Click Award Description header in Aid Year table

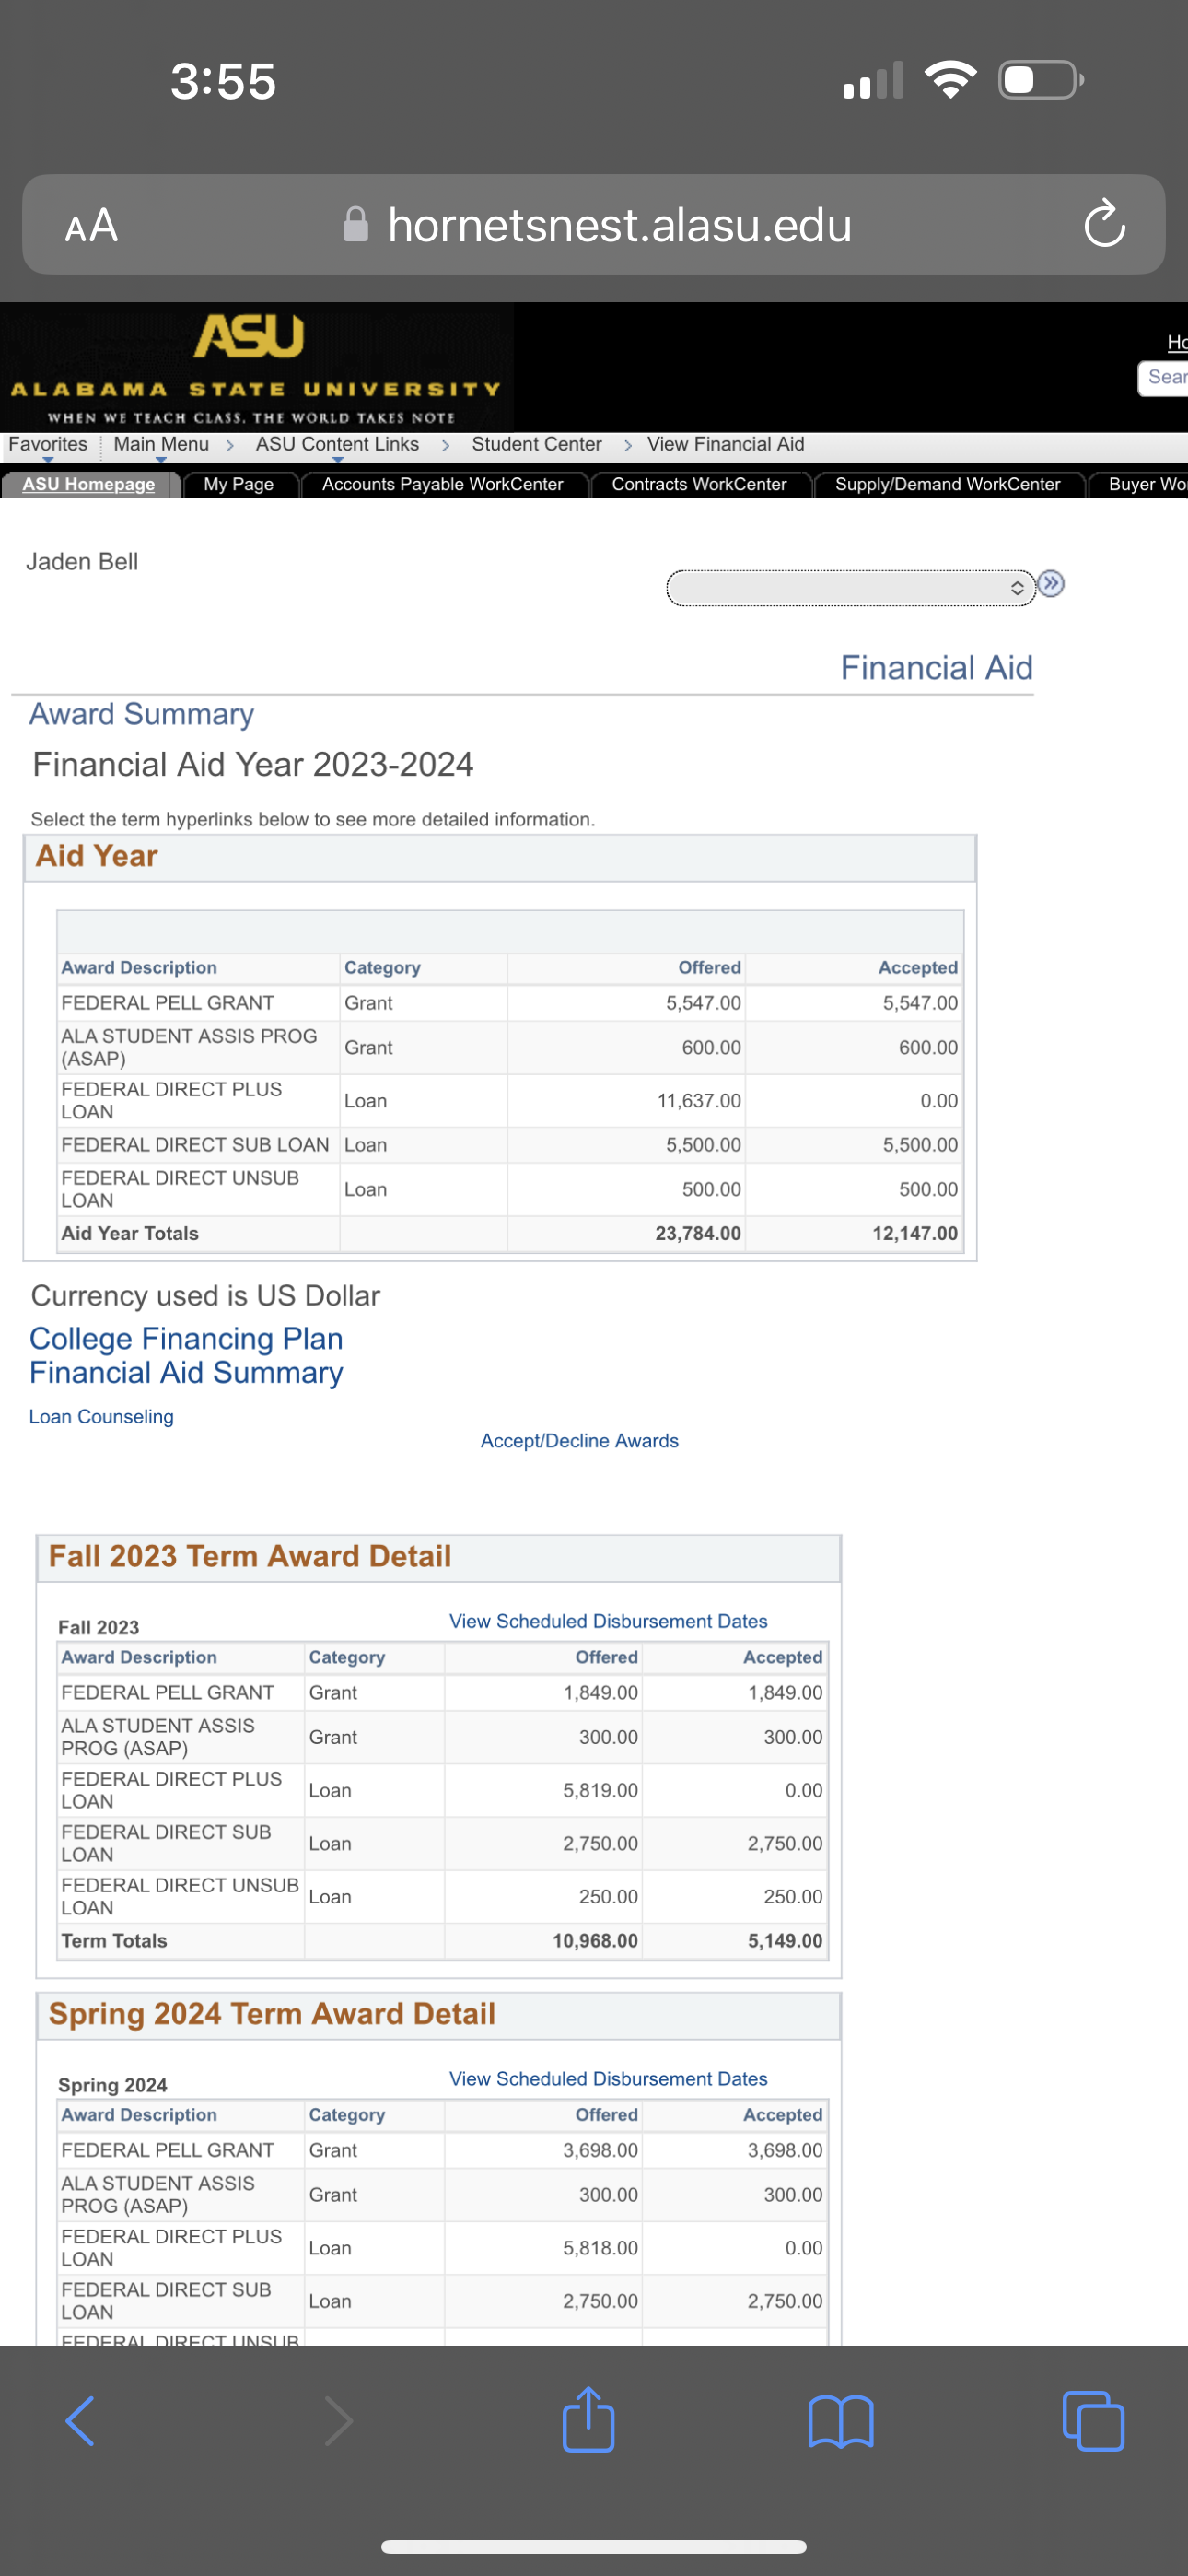[x=139, y=968]
